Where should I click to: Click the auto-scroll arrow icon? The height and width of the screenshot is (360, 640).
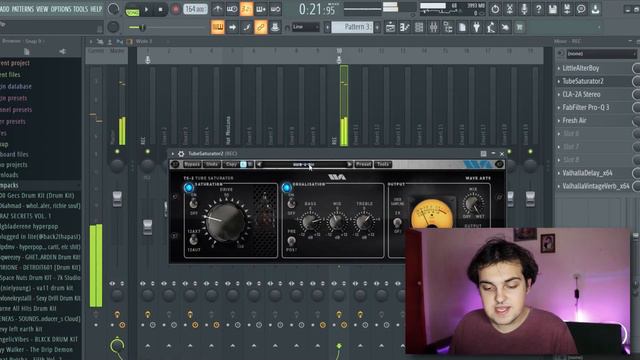[232, 27]
